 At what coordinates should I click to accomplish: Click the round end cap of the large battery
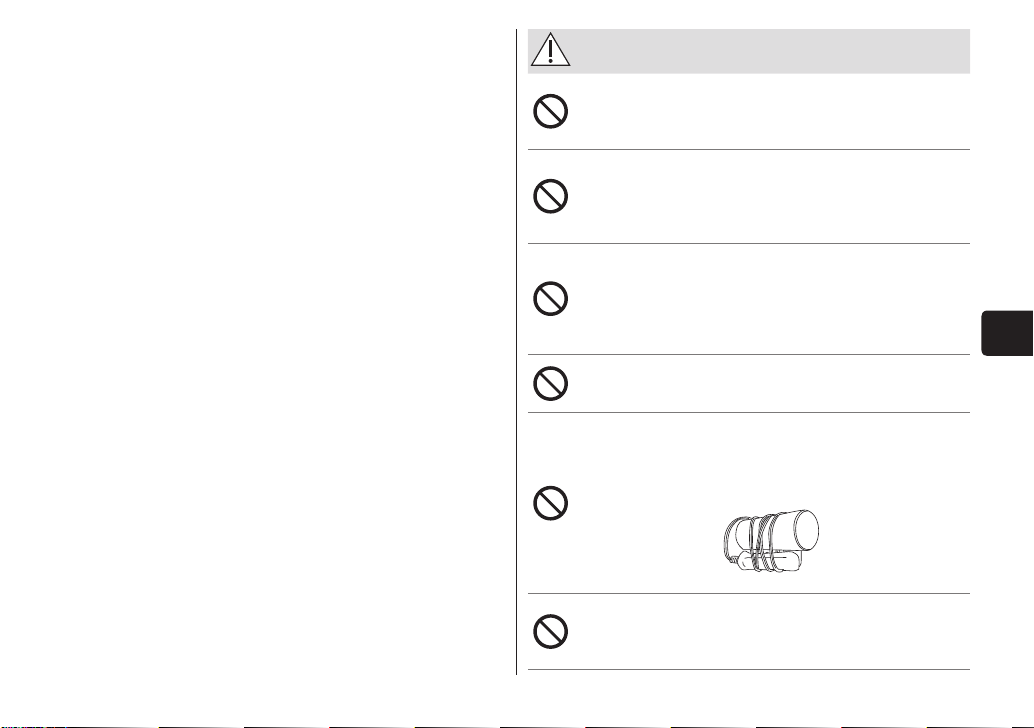(808, 529)
